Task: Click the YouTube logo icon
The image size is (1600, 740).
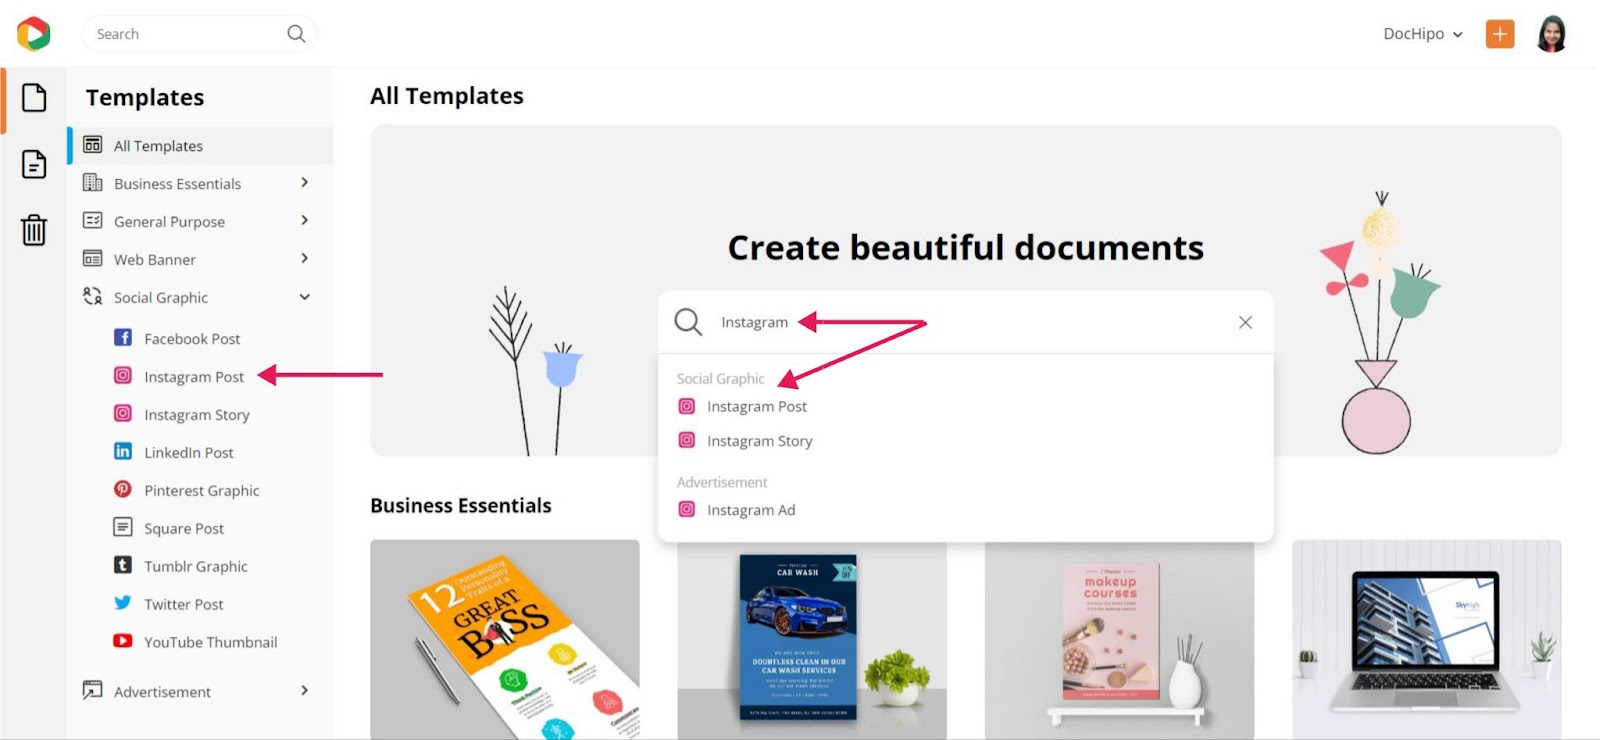Action: 123,641
